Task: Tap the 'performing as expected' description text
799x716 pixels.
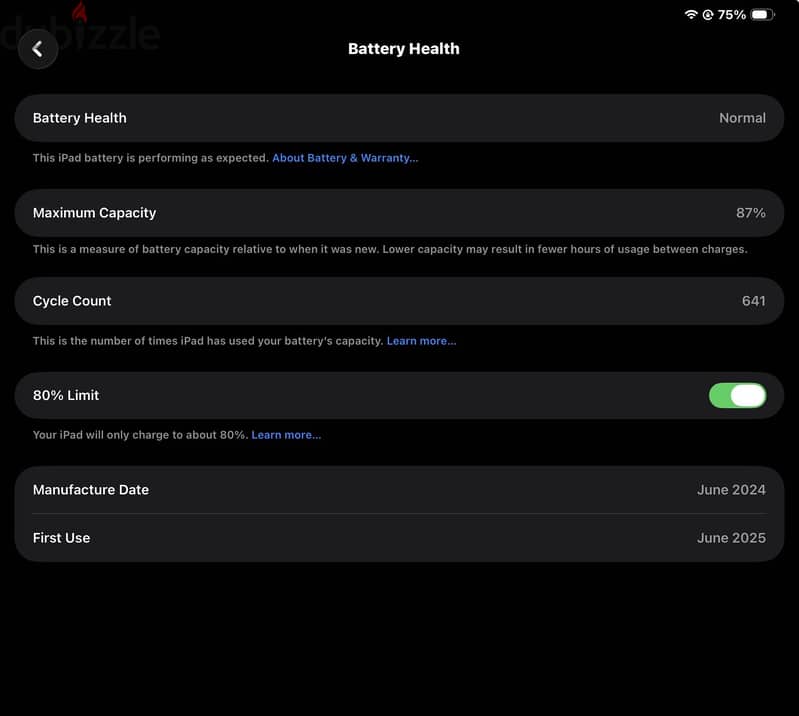Action: (x=151, y=158)
